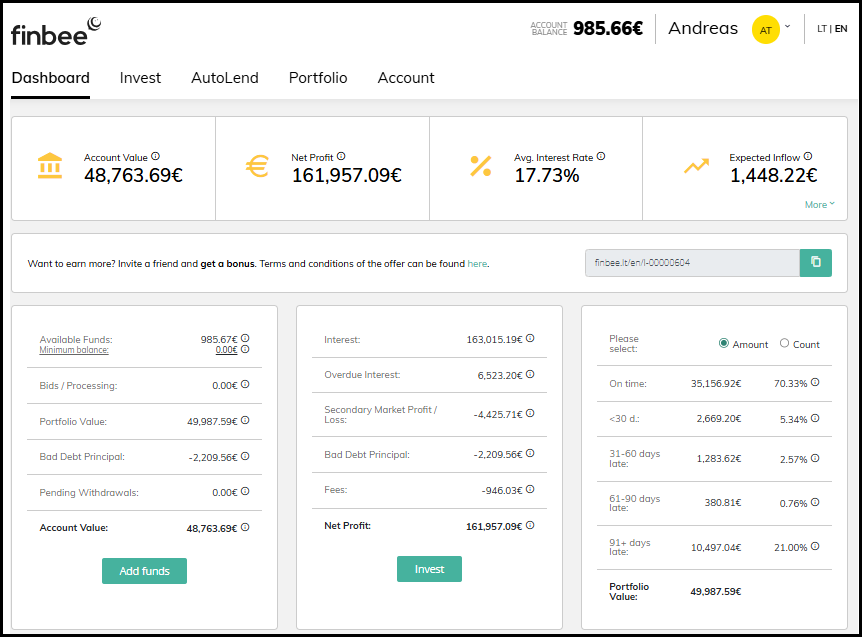Viewport: 862px width, 637px height.
Task: Expand the More section under Expected Inflow
Action: click(819, 205)
